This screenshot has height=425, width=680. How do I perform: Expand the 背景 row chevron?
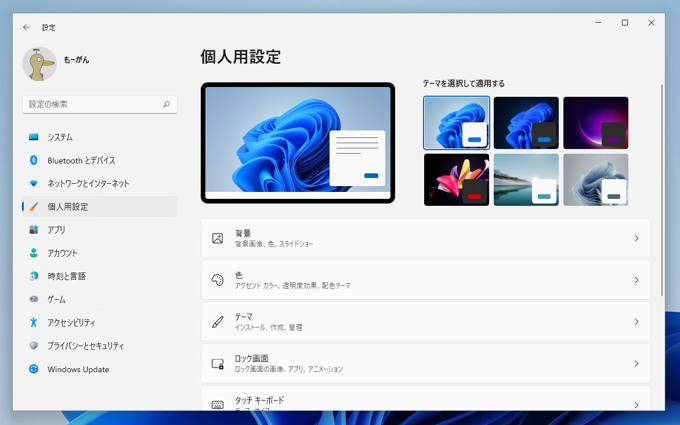[636, 238]
